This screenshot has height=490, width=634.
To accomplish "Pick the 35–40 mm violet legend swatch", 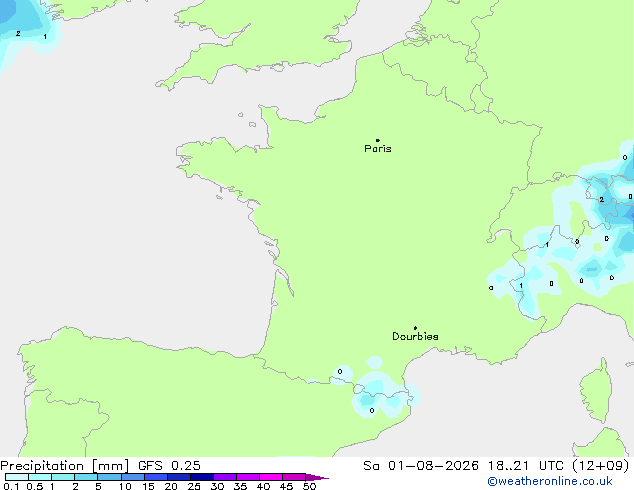I will [x=247, y=477].
